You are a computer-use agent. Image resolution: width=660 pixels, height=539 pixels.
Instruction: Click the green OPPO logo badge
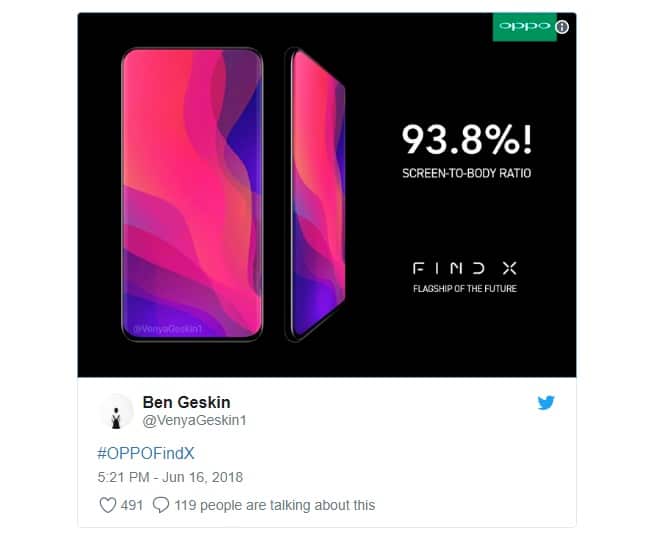click(524, 26)
